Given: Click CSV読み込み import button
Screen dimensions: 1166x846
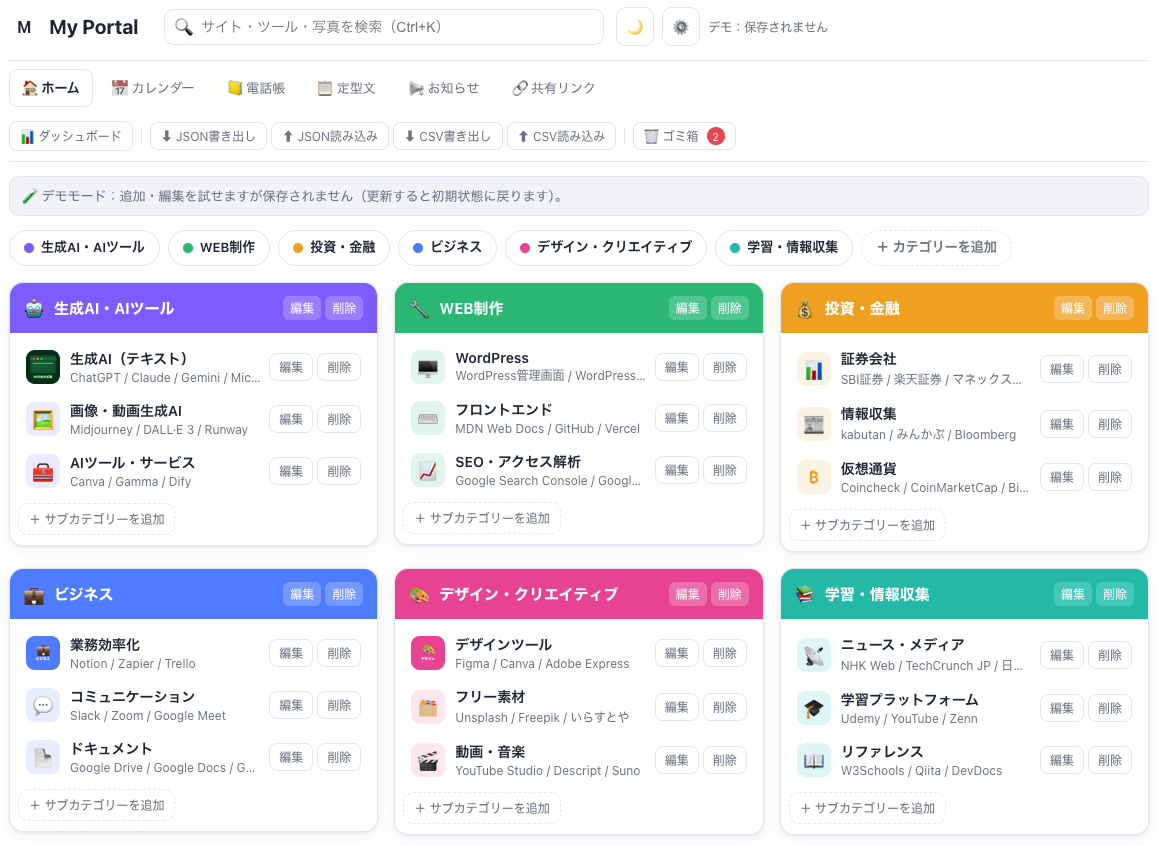Looking at the screenshot, I should click(561, 136).
